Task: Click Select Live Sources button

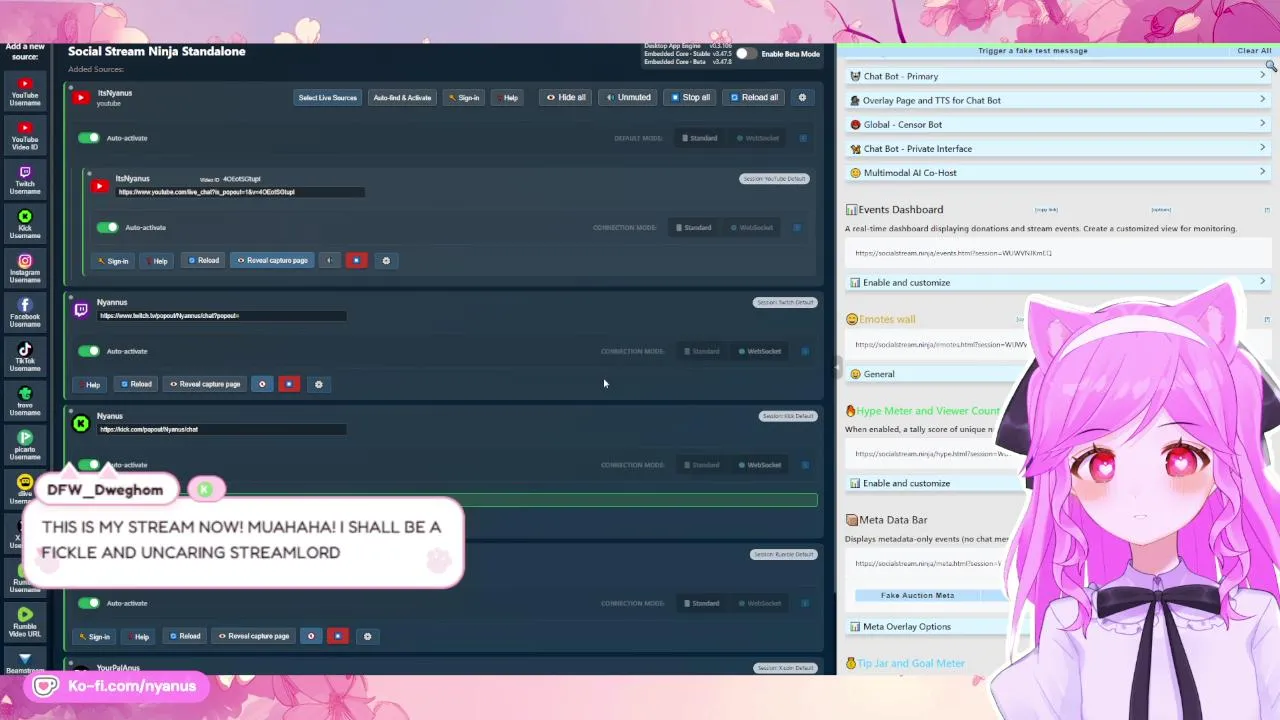Action: [x=328, y=97]
